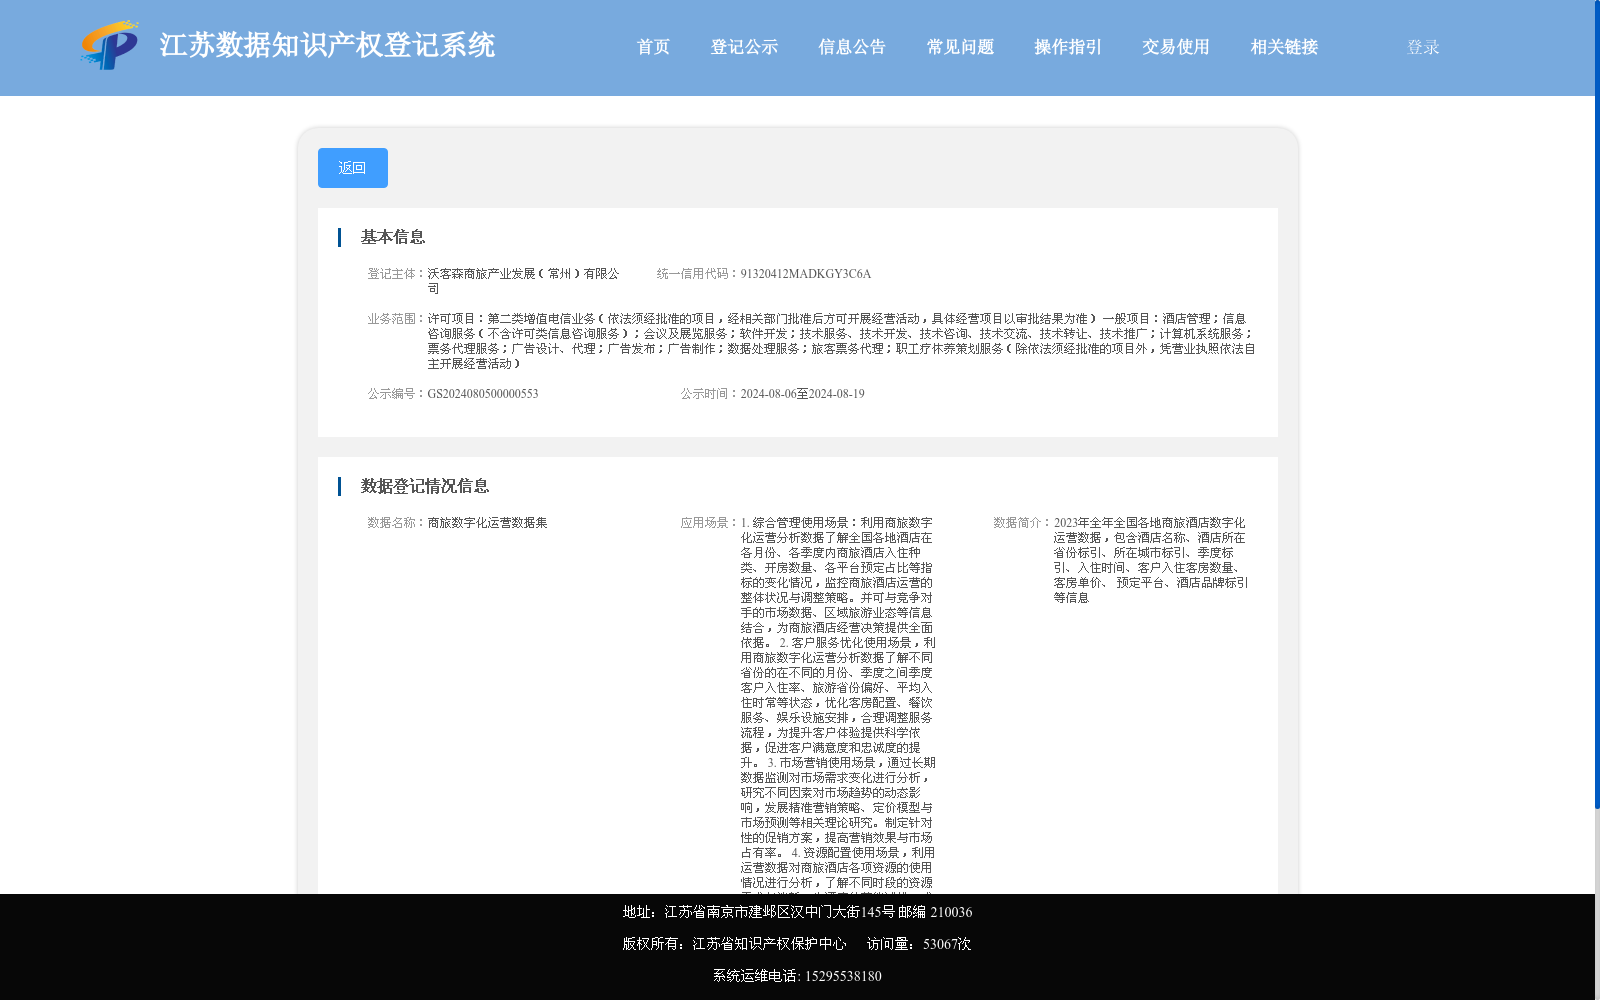Image resolution: width=1600 pixels, height=1000 pixels.
Task: Open the 登记公示 menu item
Action: [744, 47]
